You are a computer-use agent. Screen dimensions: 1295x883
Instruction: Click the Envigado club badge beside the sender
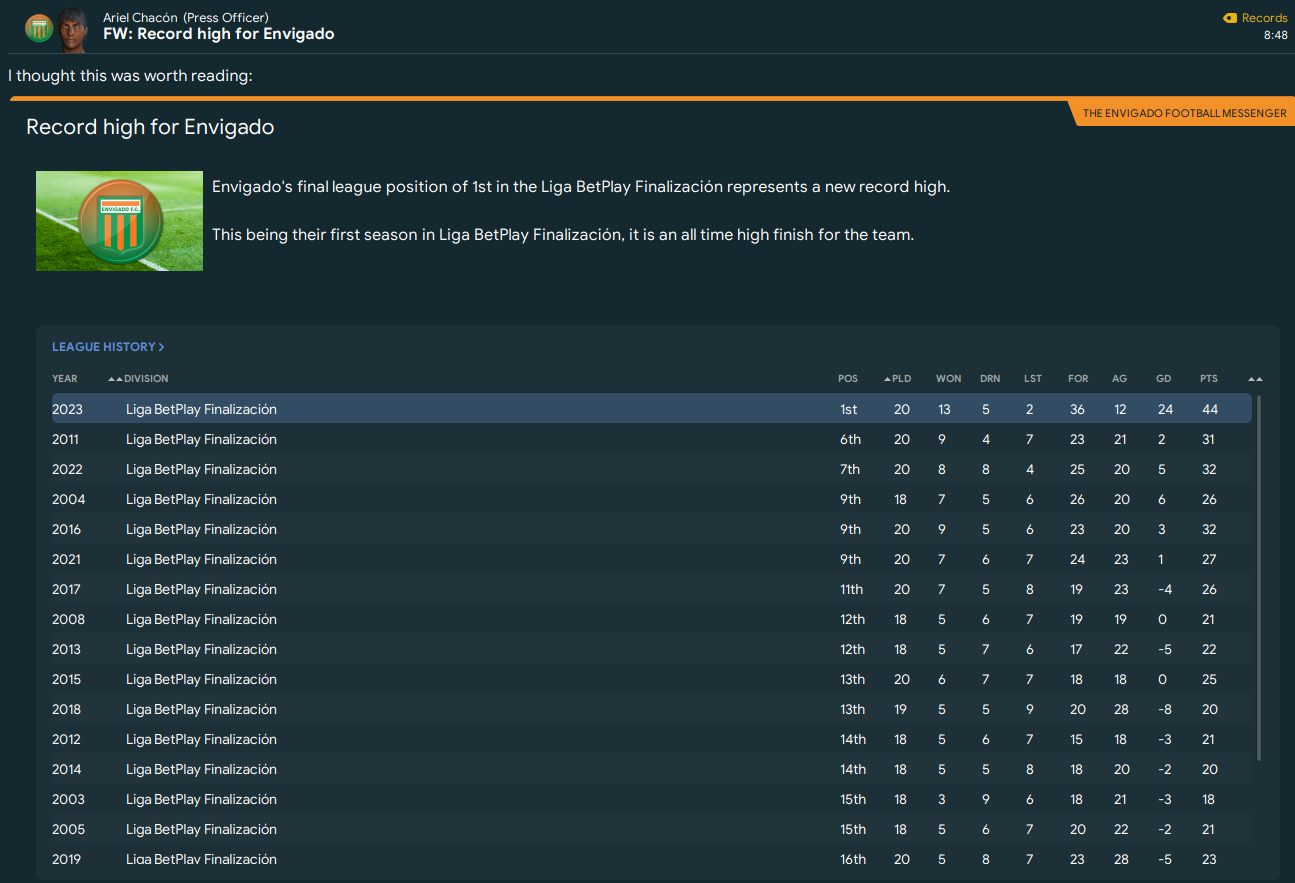38,28
